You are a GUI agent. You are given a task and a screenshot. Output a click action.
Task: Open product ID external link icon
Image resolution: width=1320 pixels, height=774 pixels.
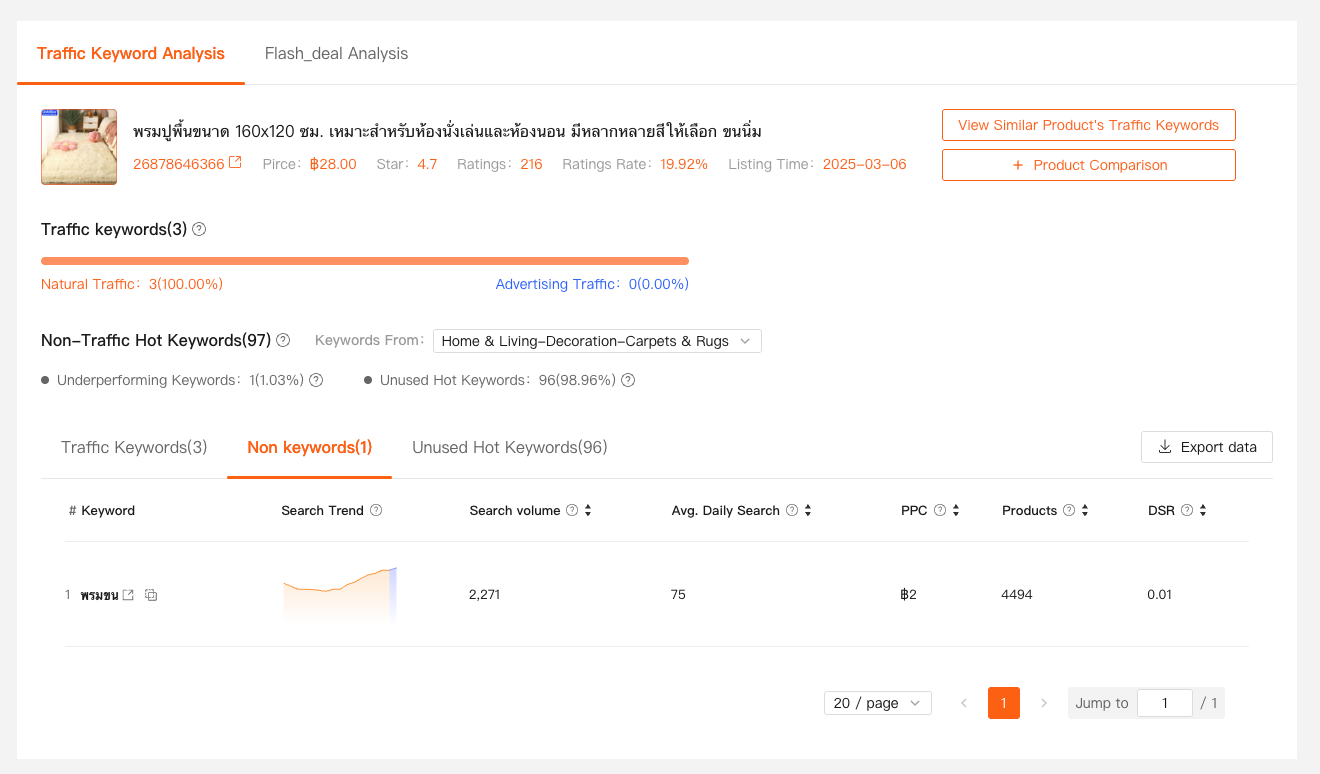pos(235,163)
